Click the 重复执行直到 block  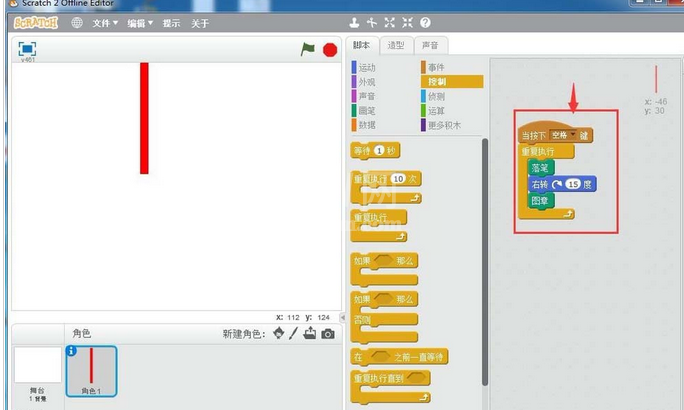coord(390,386)
